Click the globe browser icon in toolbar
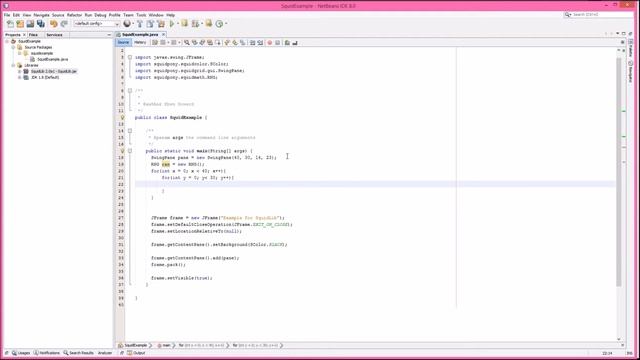 pos(127,24)
